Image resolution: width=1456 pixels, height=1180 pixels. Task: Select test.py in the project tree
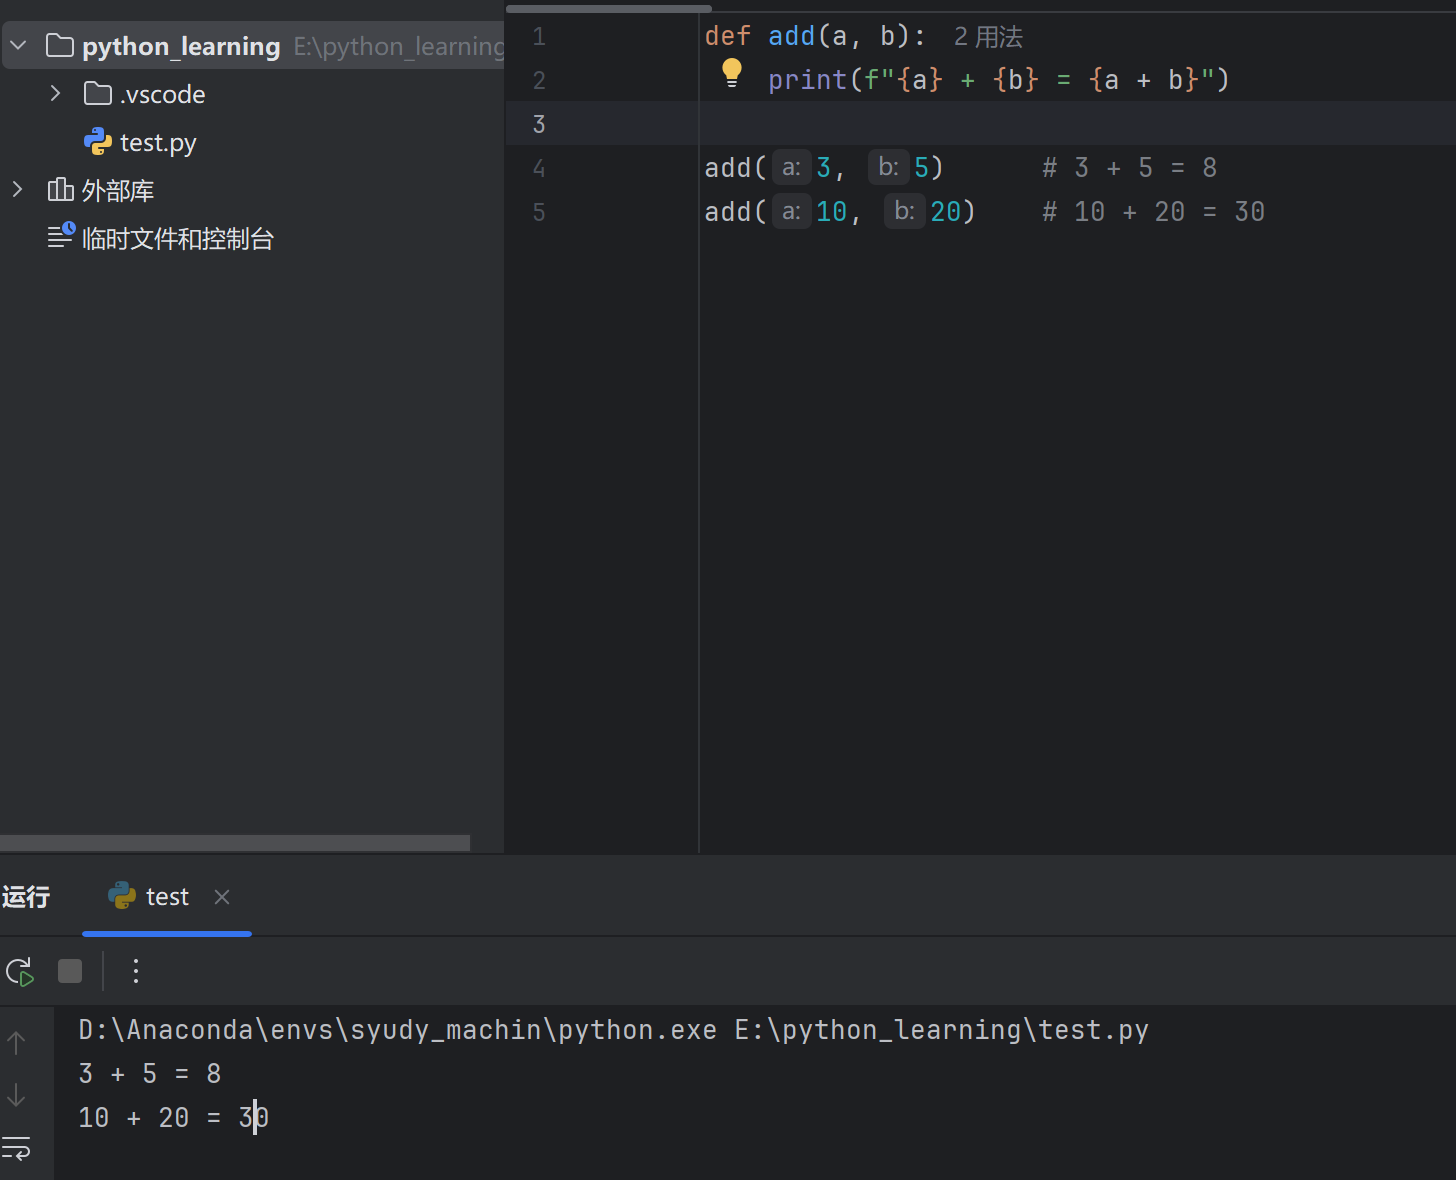(158, 143)
